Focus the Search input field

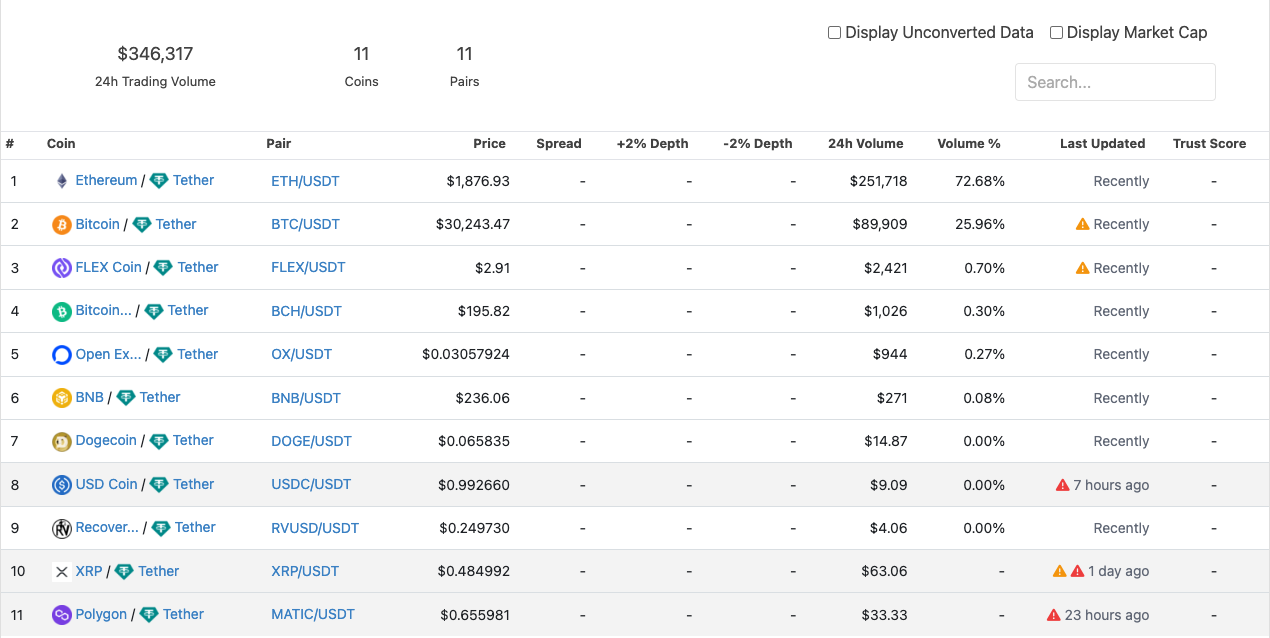[x=1115, y=82]
